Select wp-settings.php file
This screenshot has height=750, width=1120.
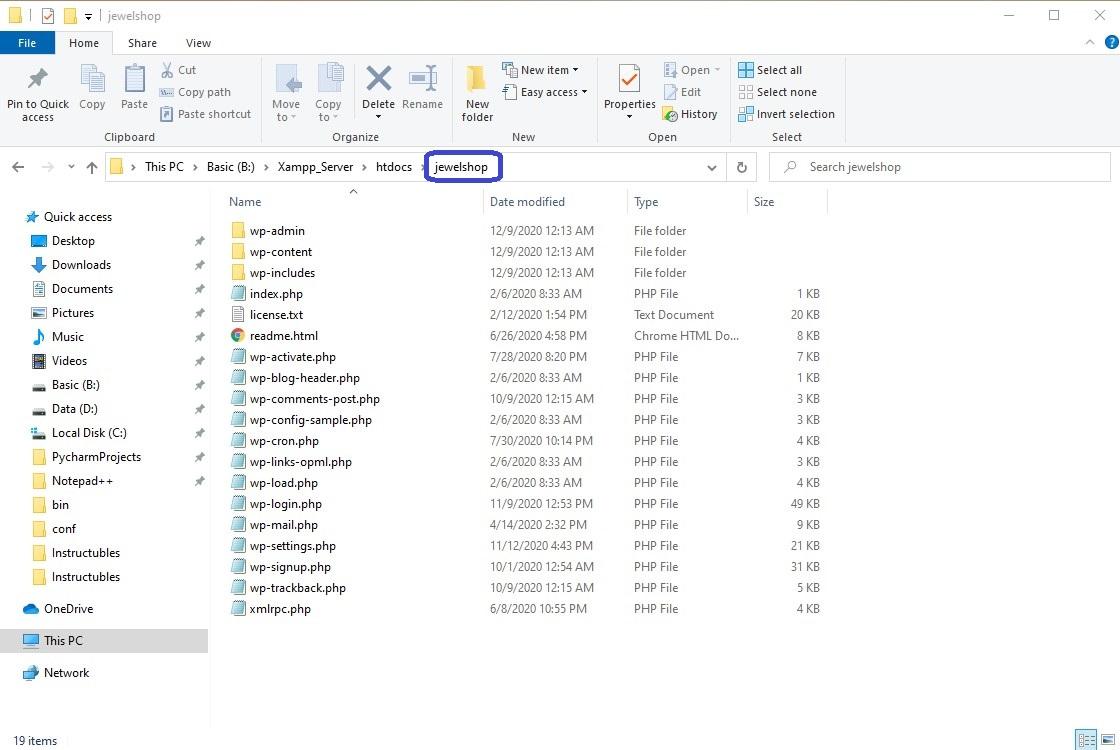coord(293,546)
